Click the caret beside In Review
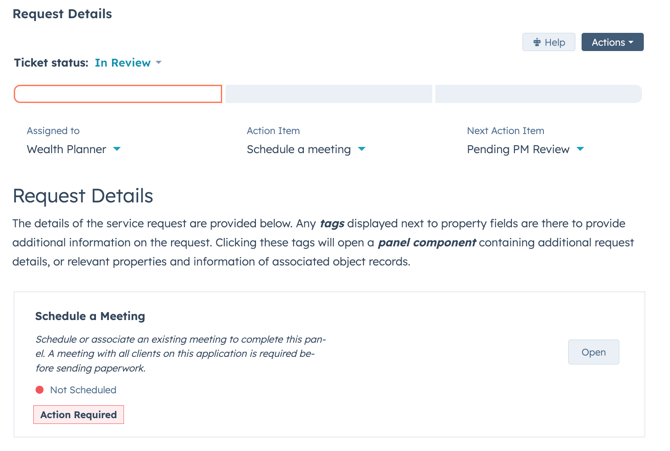 pos(159,63)
